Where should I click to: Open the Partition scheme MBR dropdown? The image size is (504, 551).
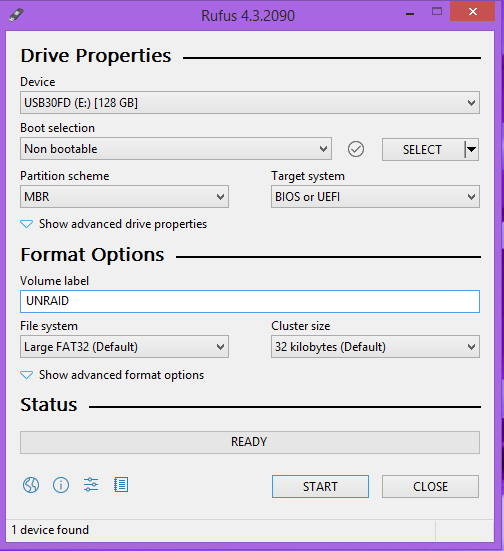tap(124, 197)
